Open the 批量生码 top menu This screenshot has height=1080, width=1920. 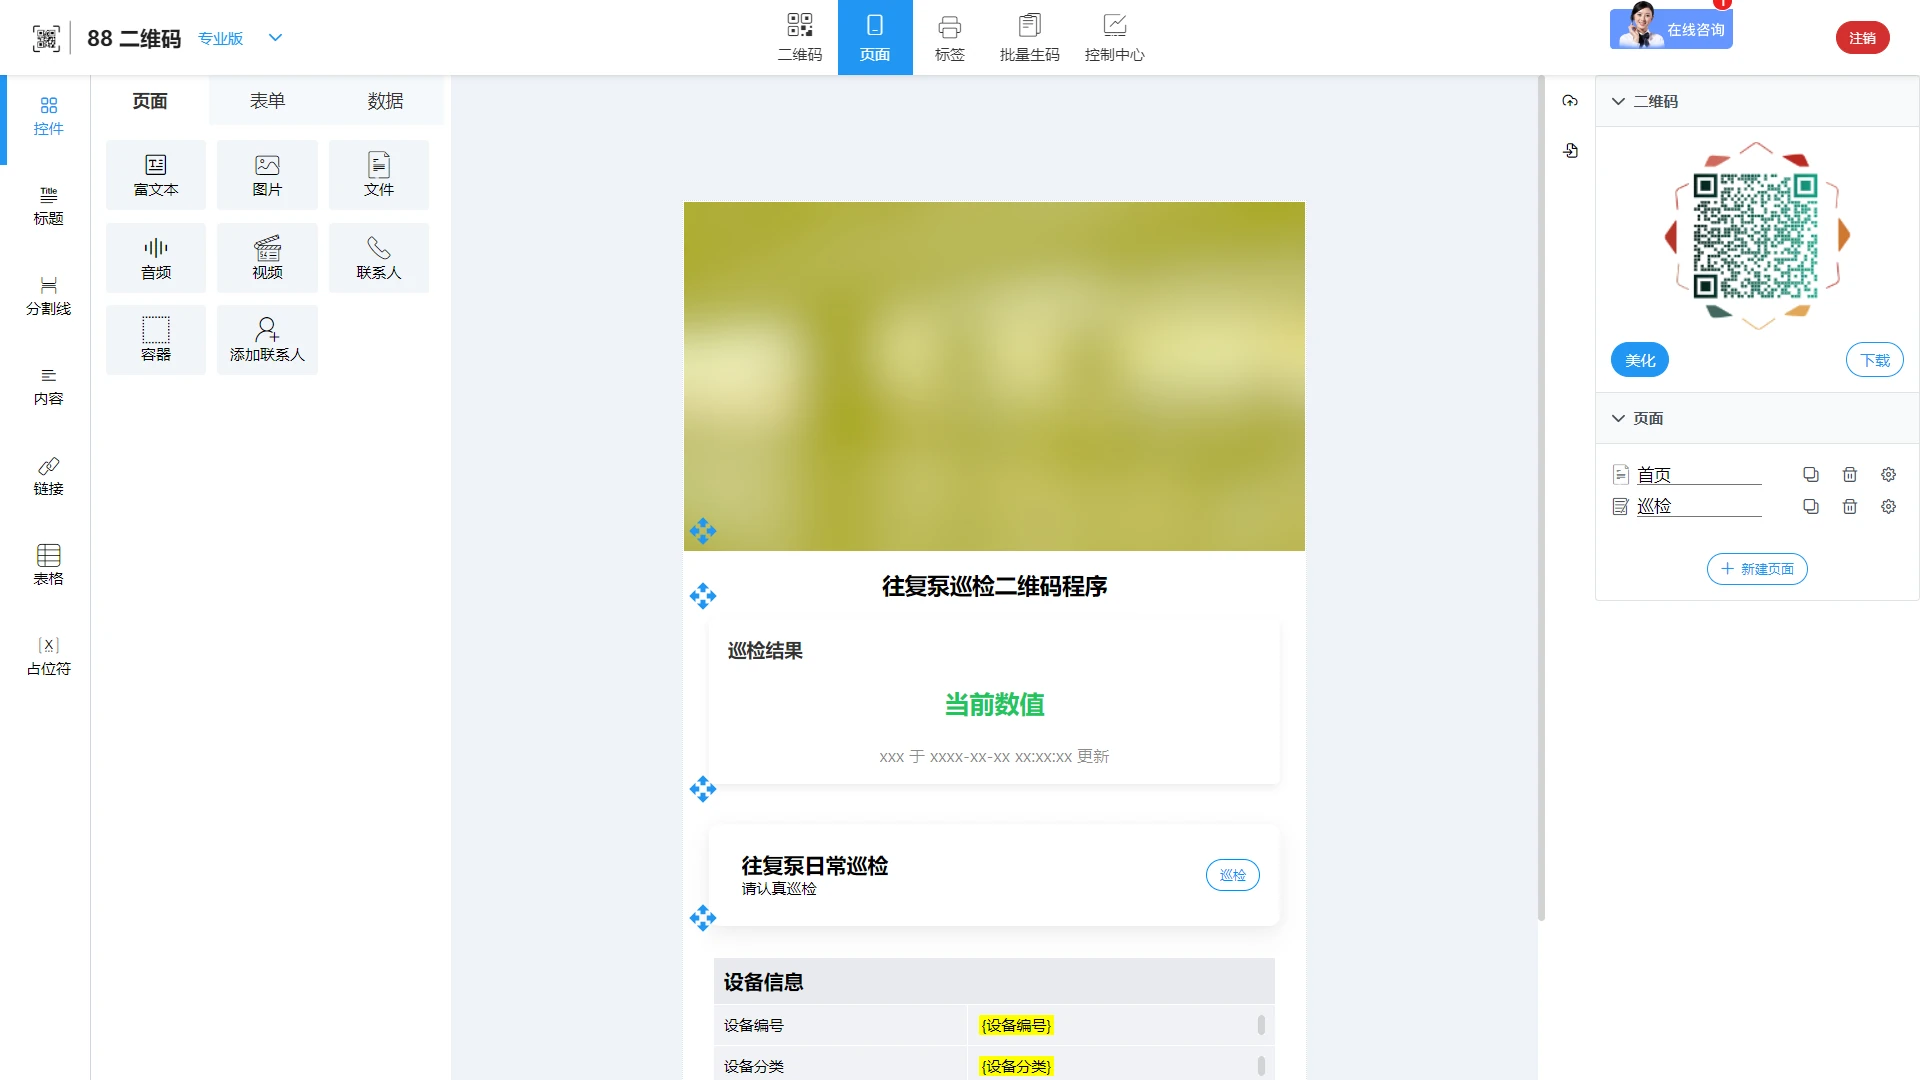1029,37
